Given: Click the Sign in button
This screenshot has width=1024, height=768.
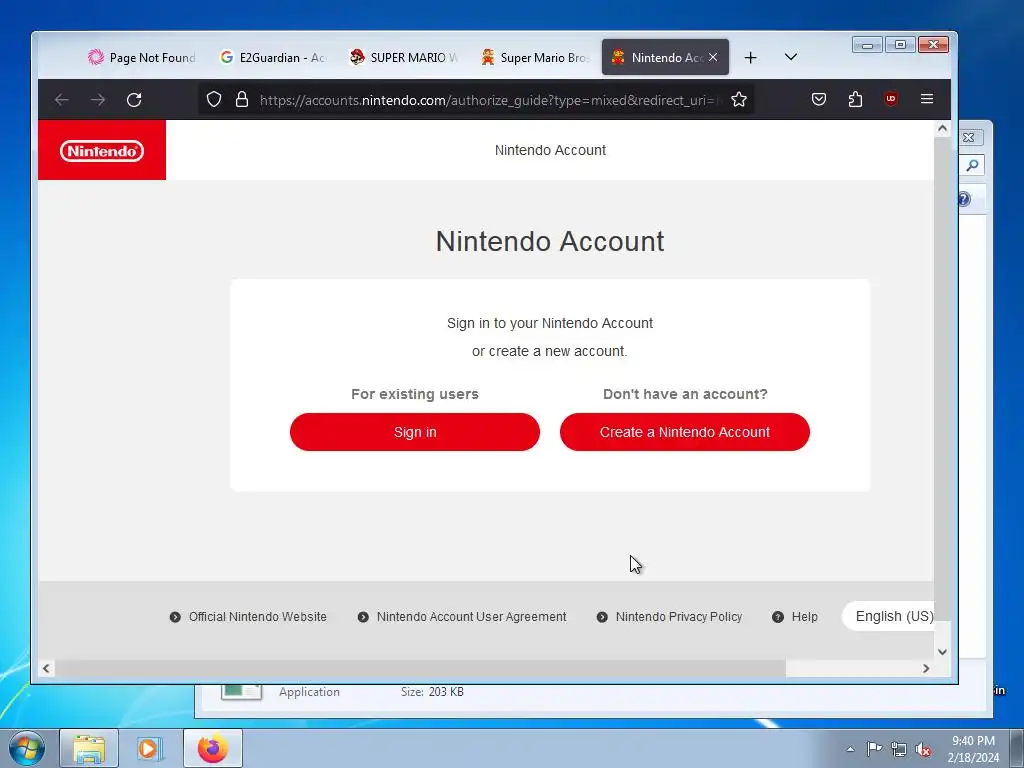Looking at the screenshot, I should 415,432.
